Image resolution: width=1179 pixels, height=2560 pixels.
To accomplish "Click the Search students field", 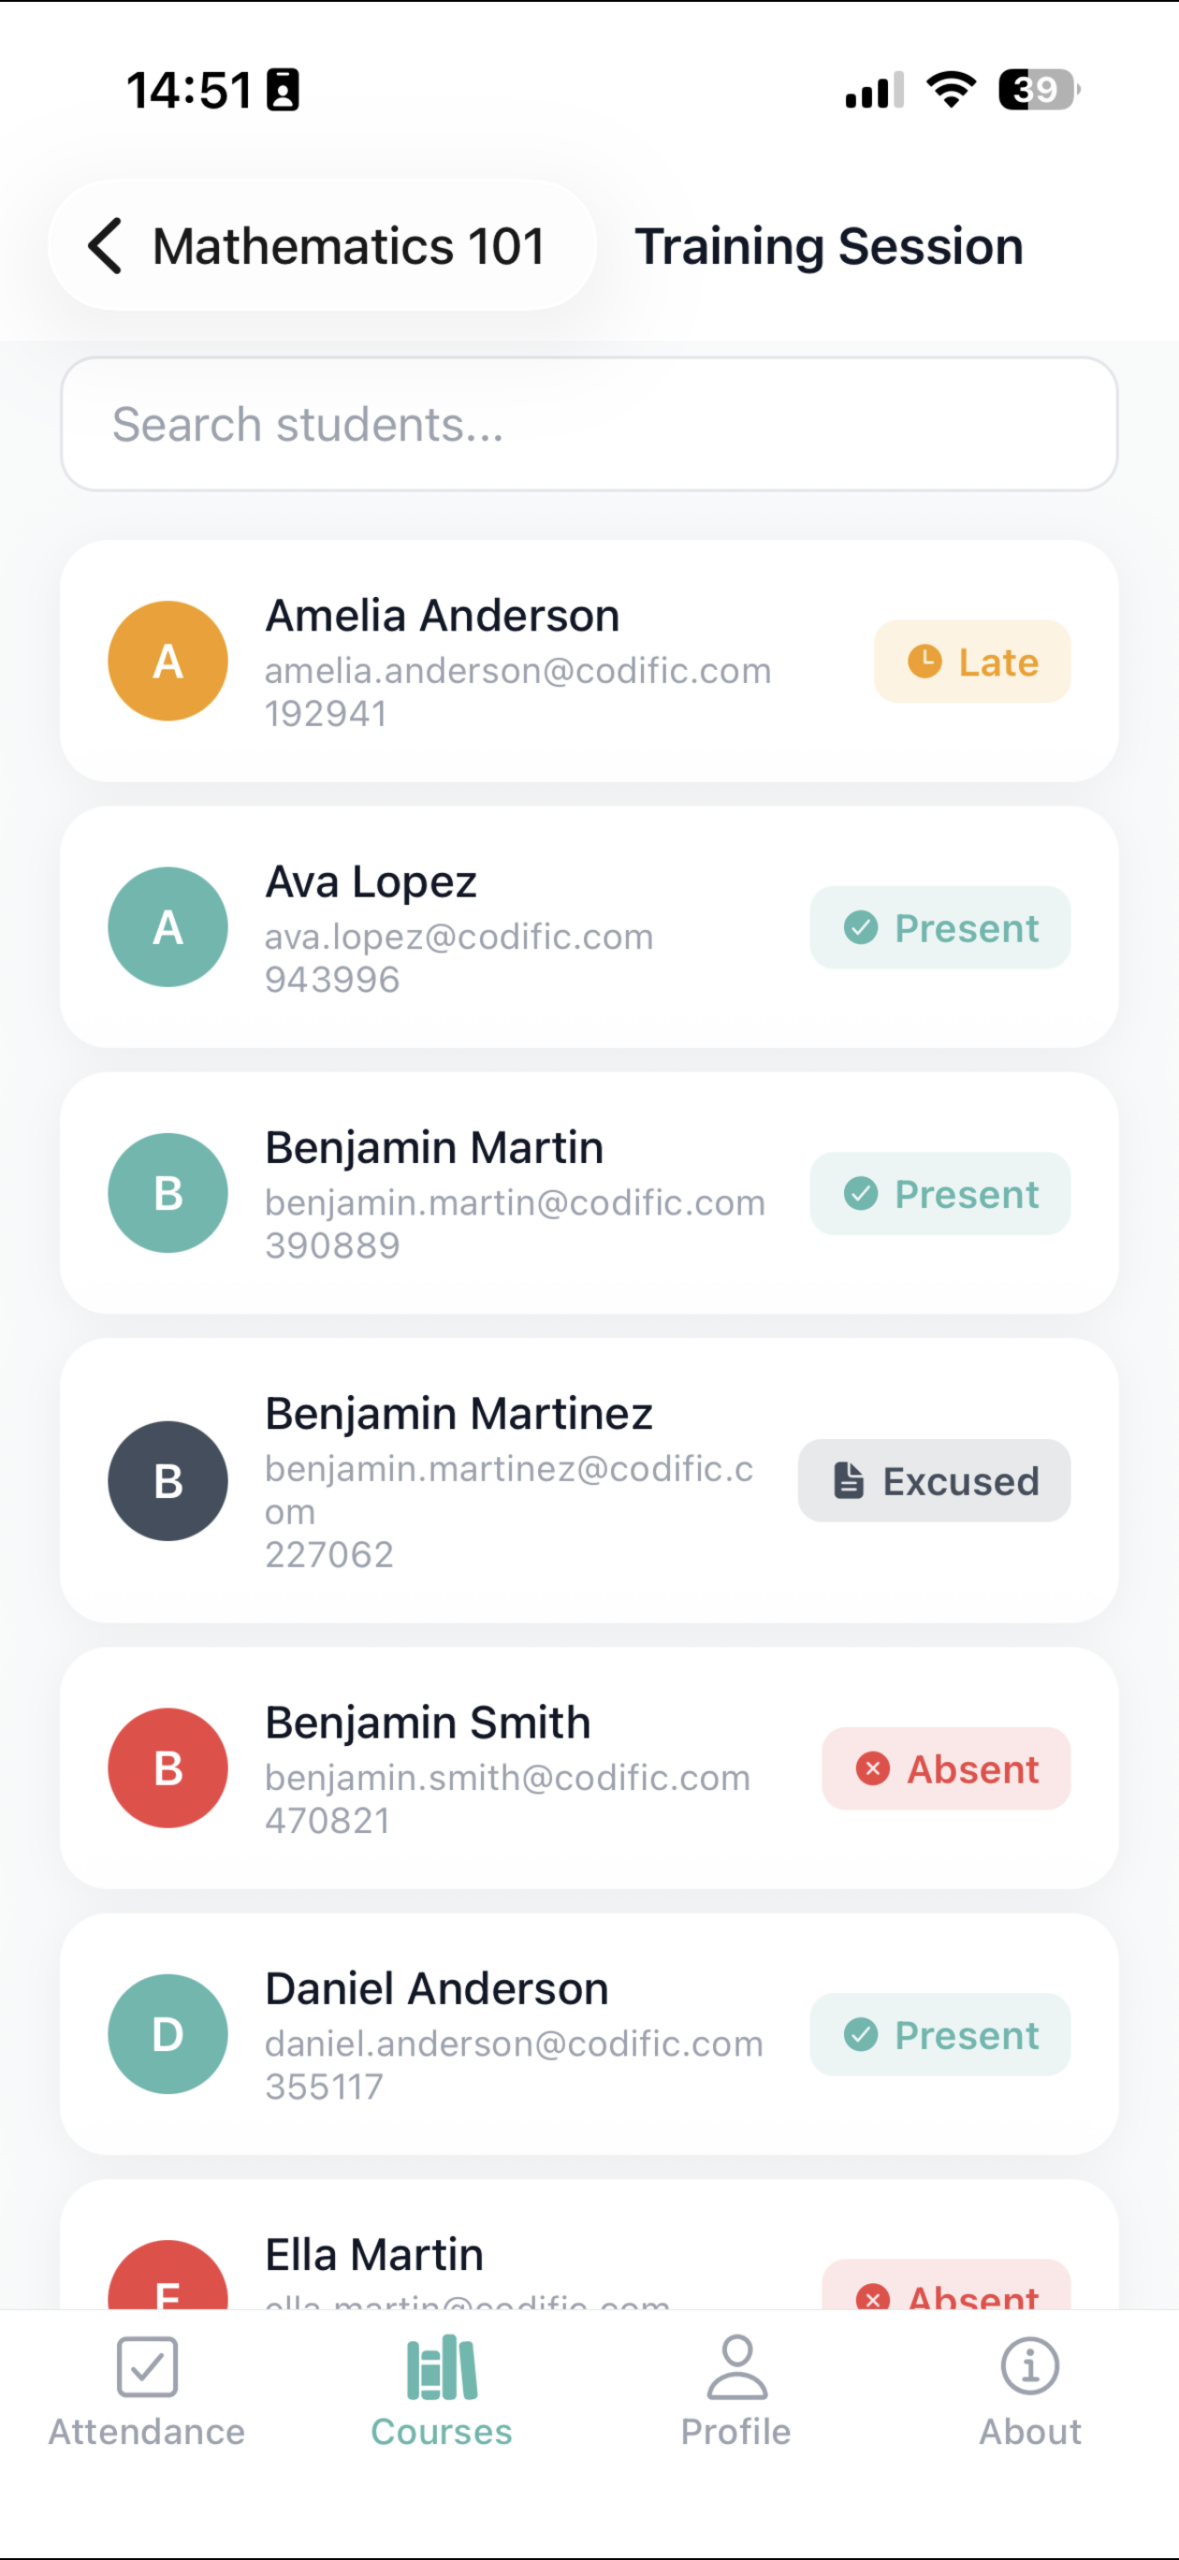I will (x=589, y=424).
